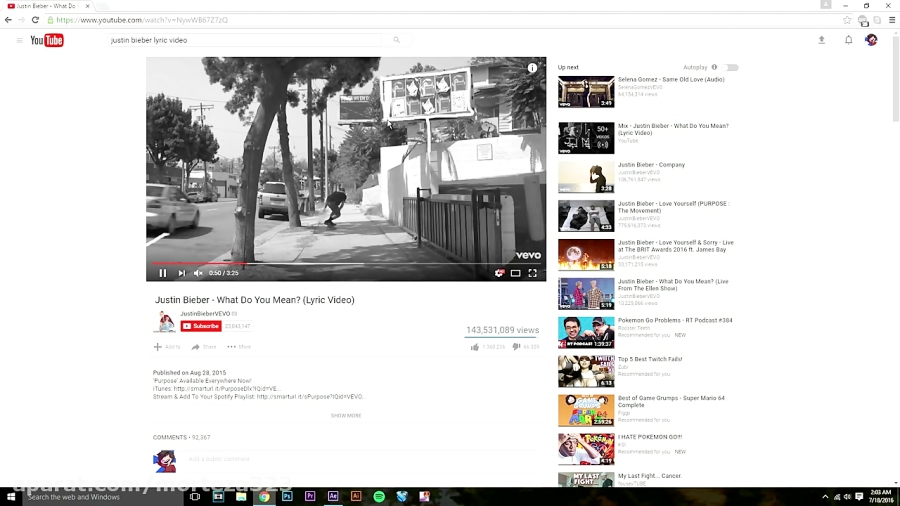Viewport: 900px width, 506px height.
Task: Toggle the Autoplay switch
Action: click(731, 68)
